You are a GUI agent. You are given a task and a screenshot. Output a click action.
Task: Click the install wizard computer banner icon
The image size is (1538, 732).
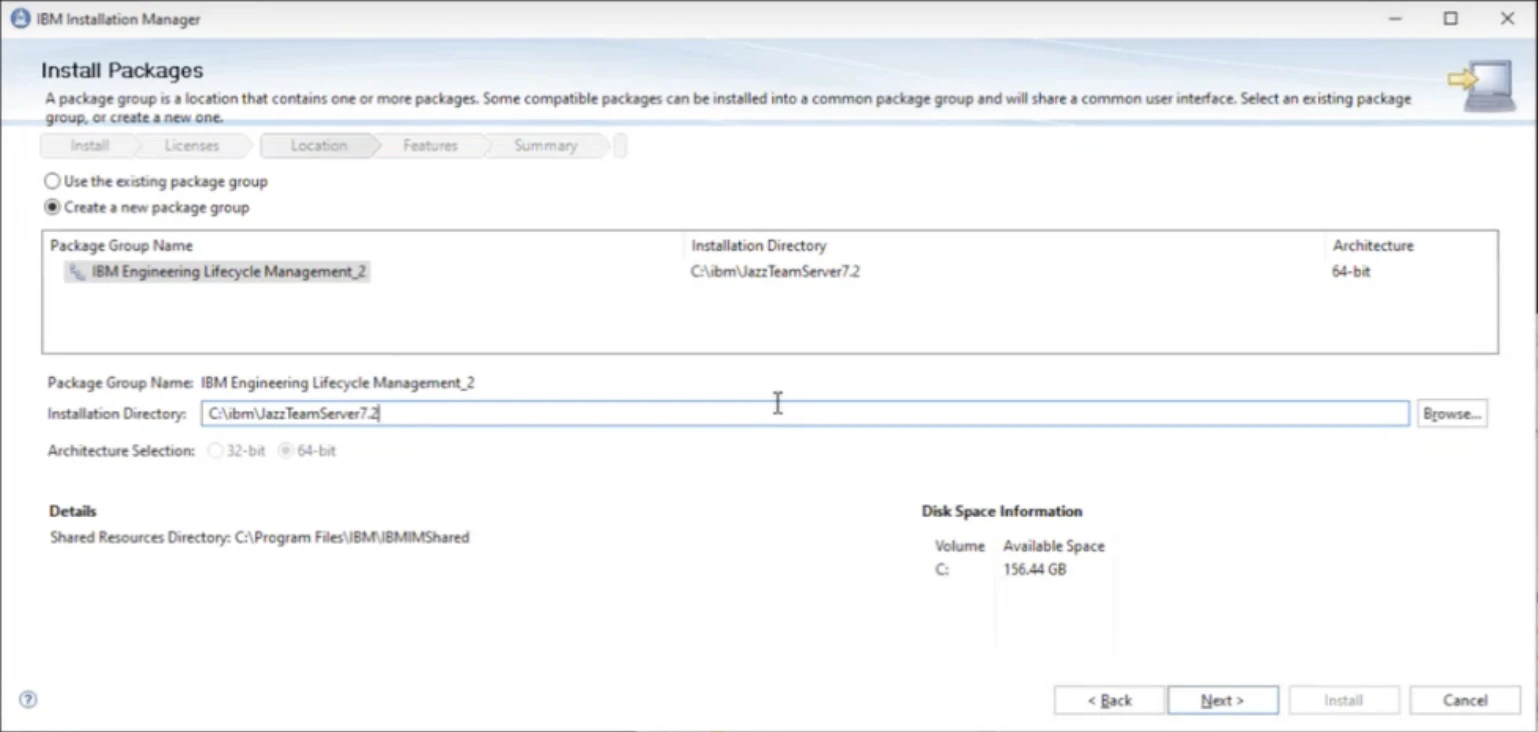[1480, 84]
